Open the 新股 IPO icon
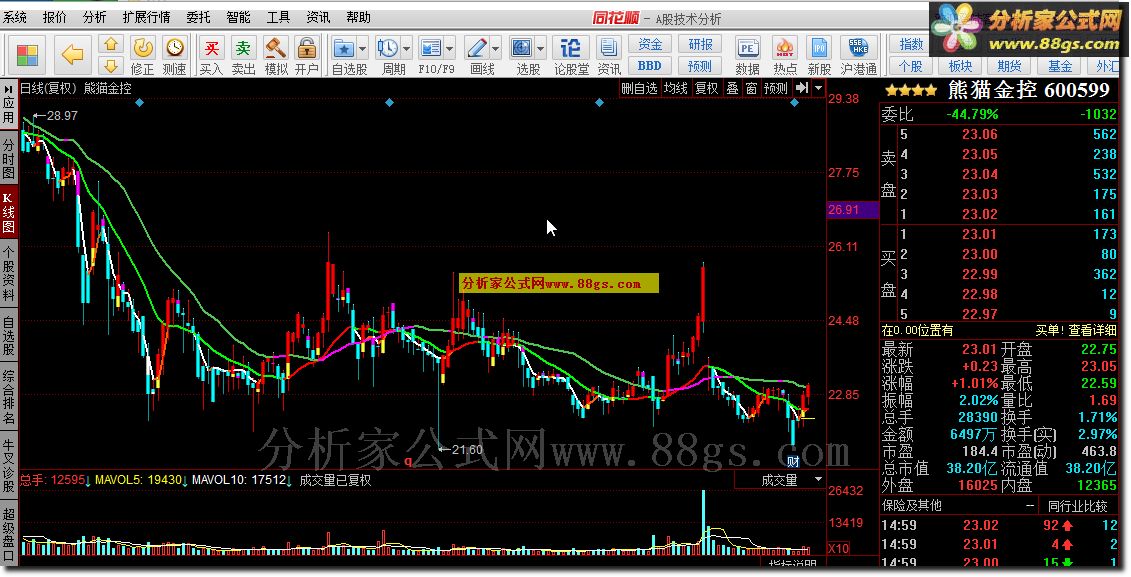The image size is (1131, 577). coord(819,48)
